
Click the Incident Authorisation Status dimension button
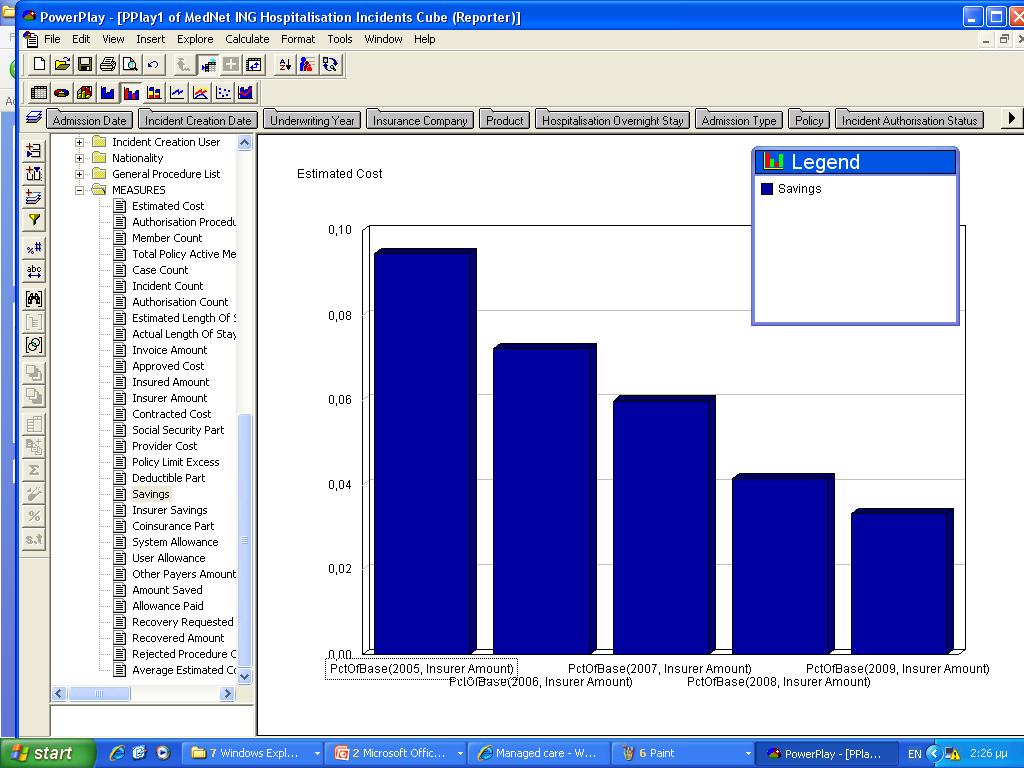click(910, 120)
